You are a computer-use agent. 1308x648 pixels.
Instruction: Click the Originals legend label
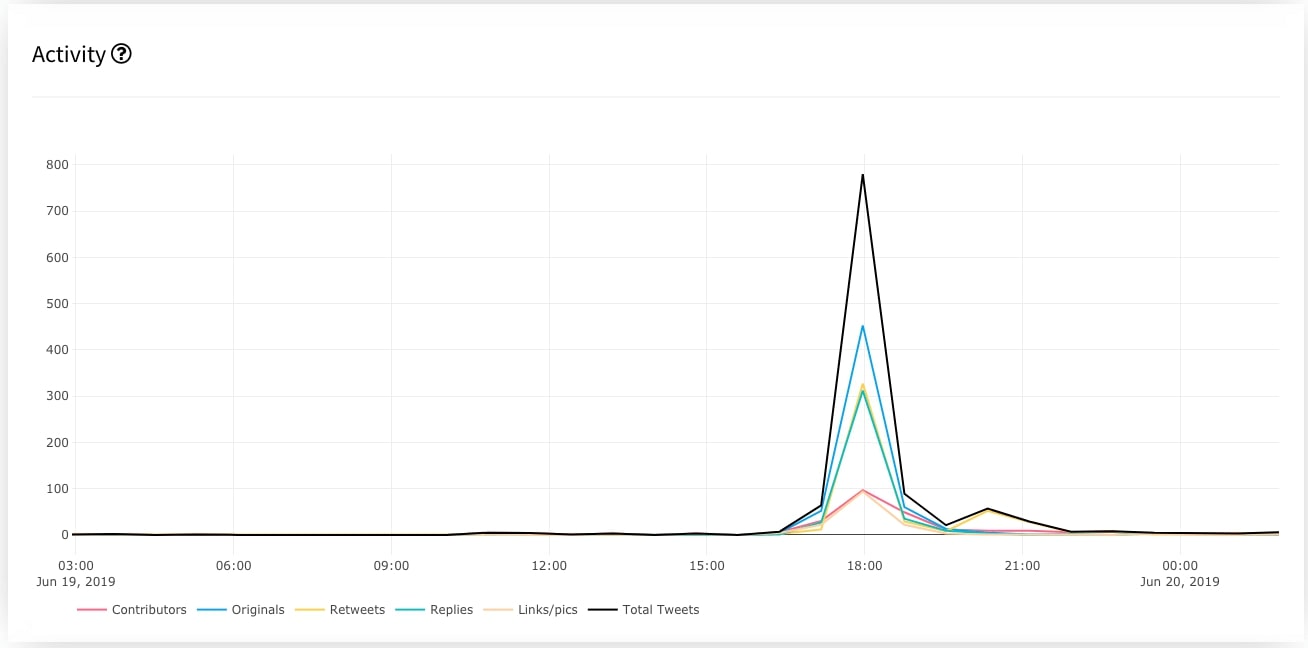[259, 609]
